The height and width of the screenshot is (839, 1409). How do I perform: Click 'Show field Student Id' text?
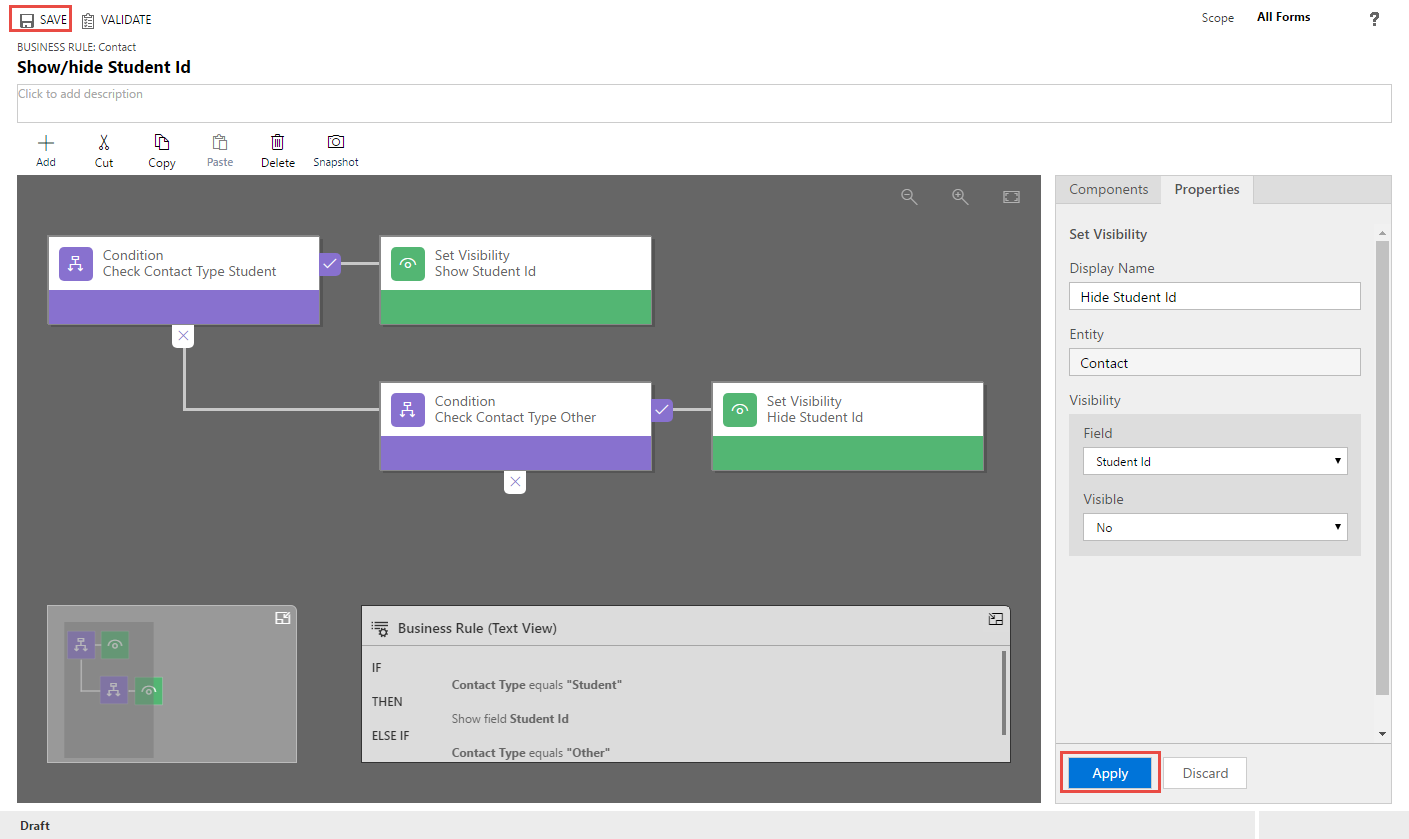pyautogui.click(x=510, y=719)
